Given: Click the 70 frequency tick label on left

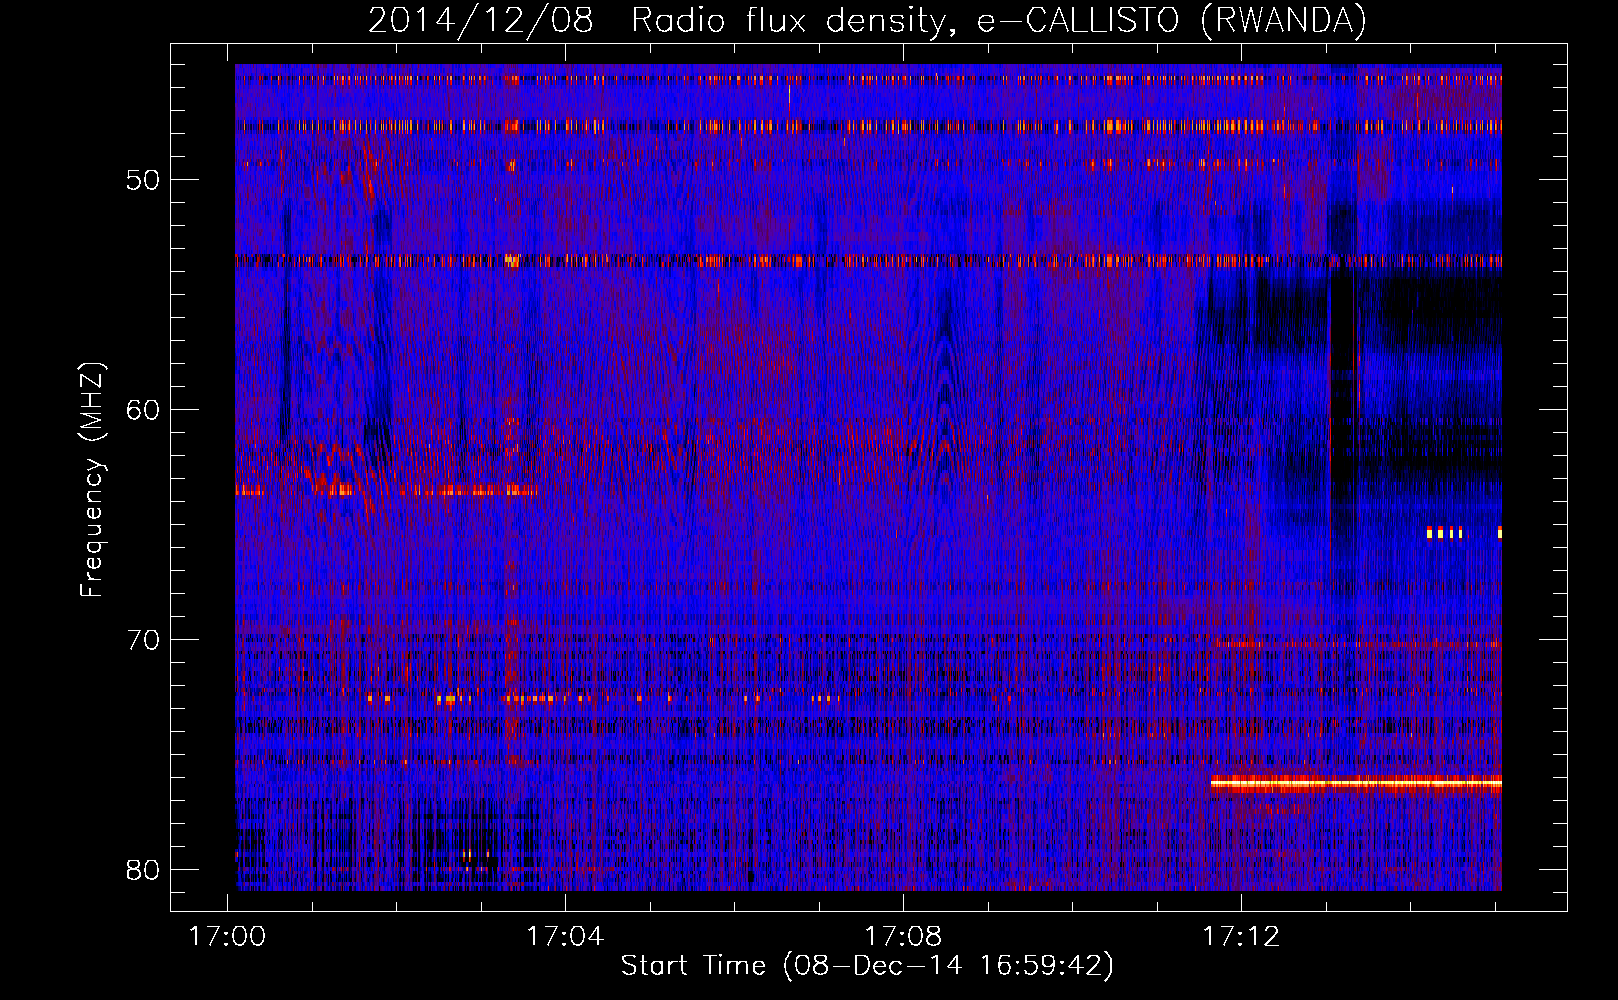Looking at the screenshot, I should click(x=144, y=640).
